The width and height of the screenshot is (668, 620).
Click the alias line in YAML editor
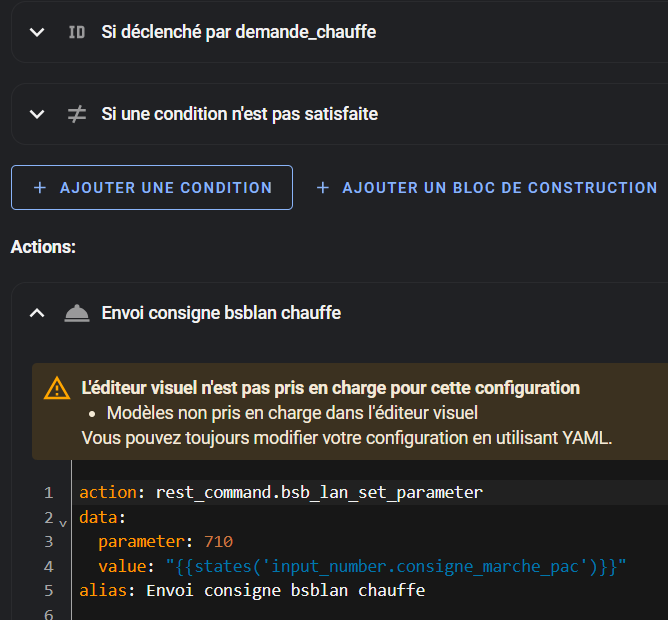click(252, 591)
